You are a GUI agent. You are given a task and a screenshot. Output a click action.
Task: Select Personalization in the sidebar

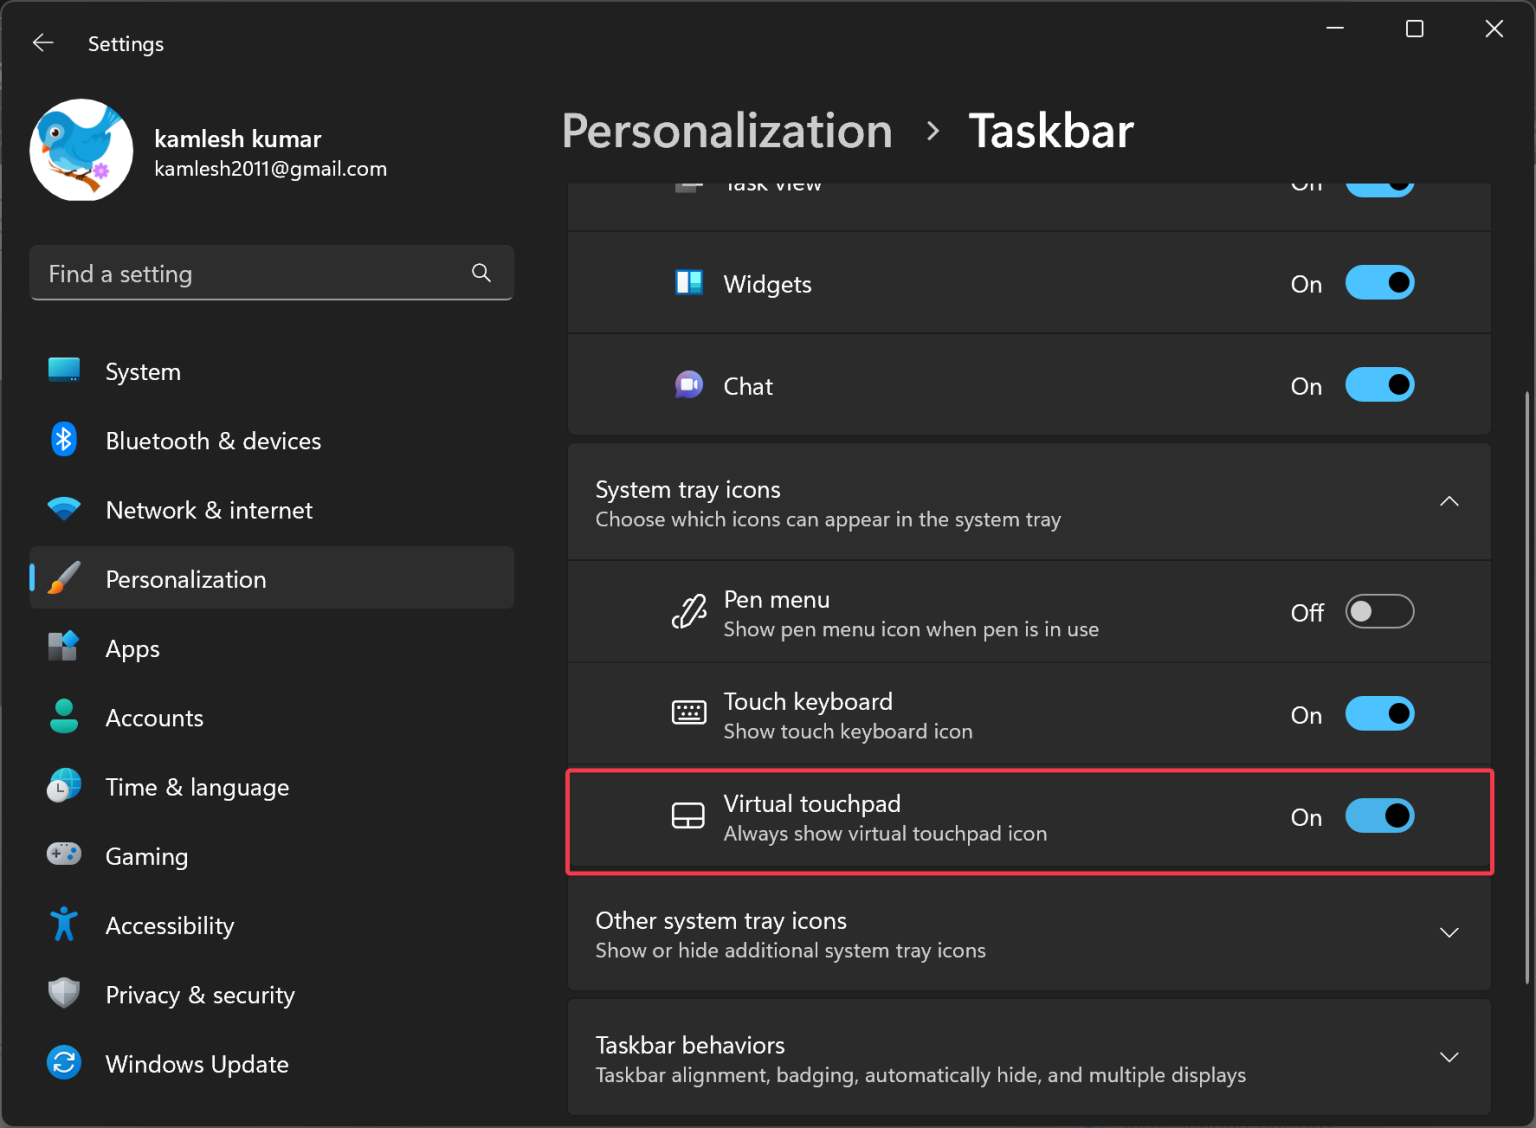185,578
